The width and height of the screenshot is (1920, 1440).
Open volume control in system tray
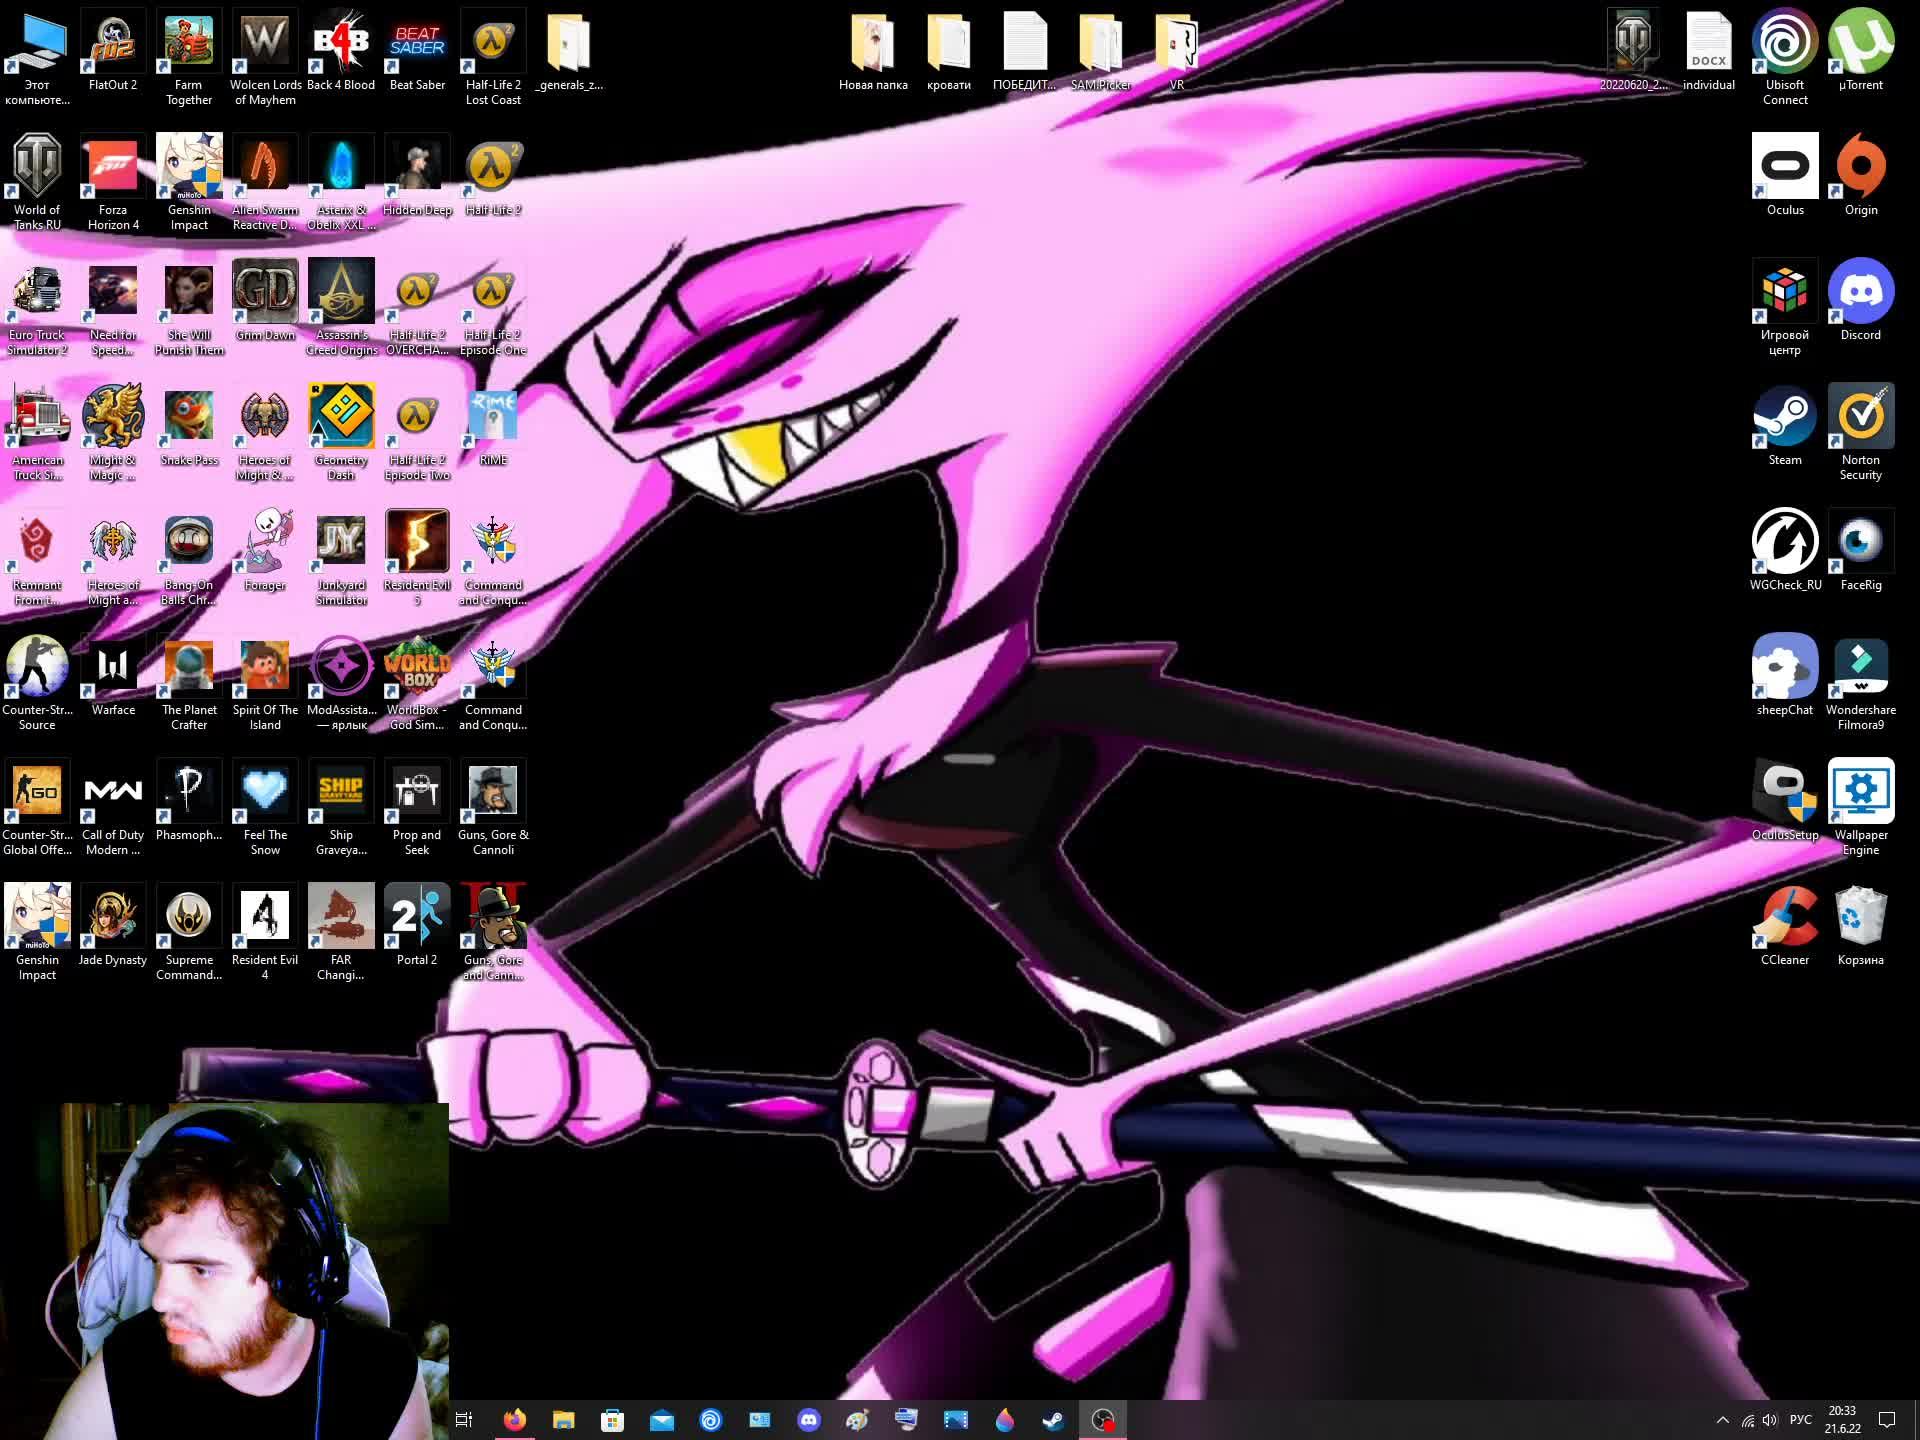(x=1771, y=1420)
